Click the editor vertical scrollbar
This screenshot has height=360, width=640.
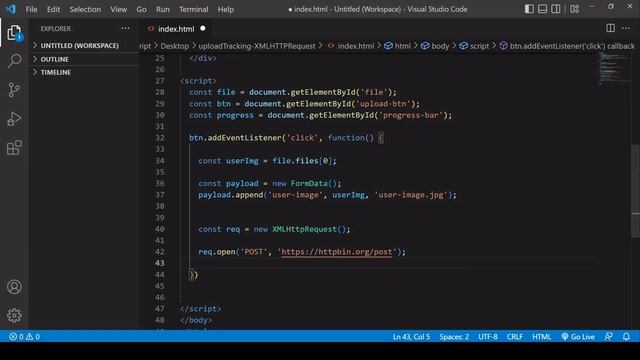tap(636, 191)
